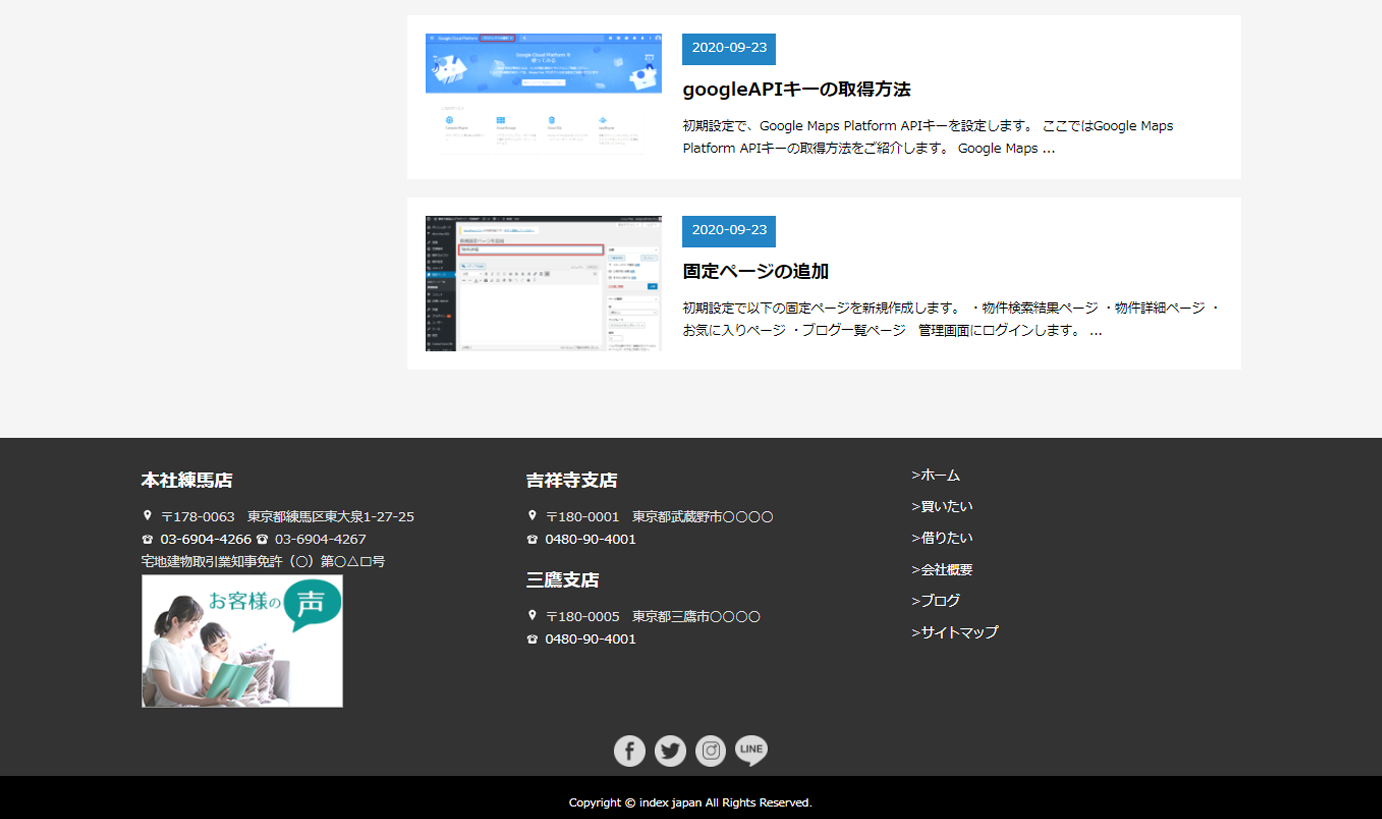Open the Twitter social icon
The height and width of the screenshot is (819, 1382).
pos(670,751)
